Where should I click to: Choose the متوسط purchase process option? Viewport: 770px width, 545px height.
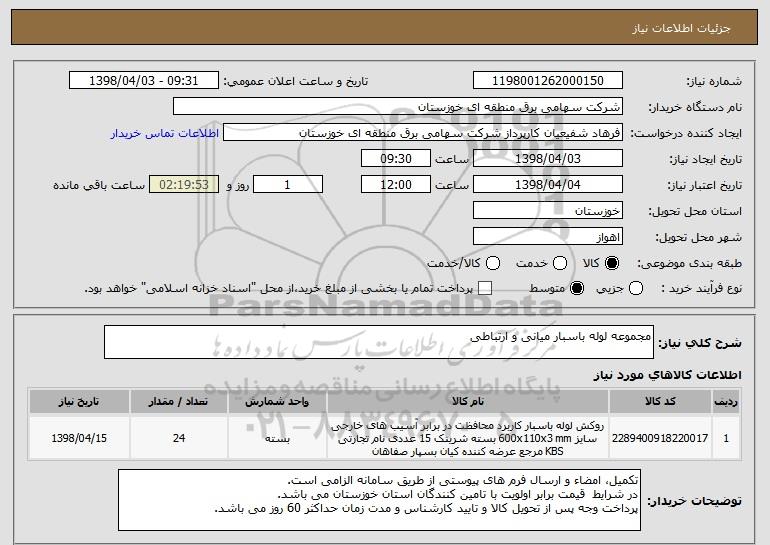[x=577, y=288]
